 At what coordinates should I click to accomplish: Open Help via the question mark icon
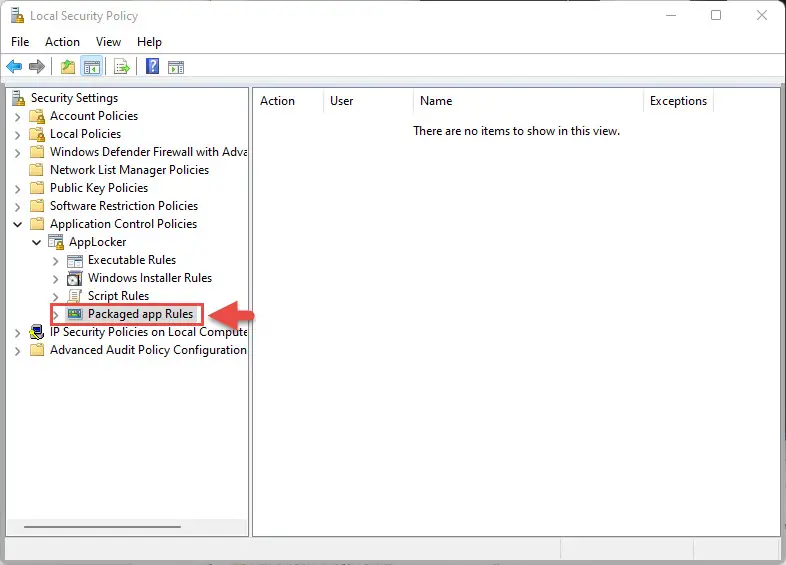tap(152, 66)
